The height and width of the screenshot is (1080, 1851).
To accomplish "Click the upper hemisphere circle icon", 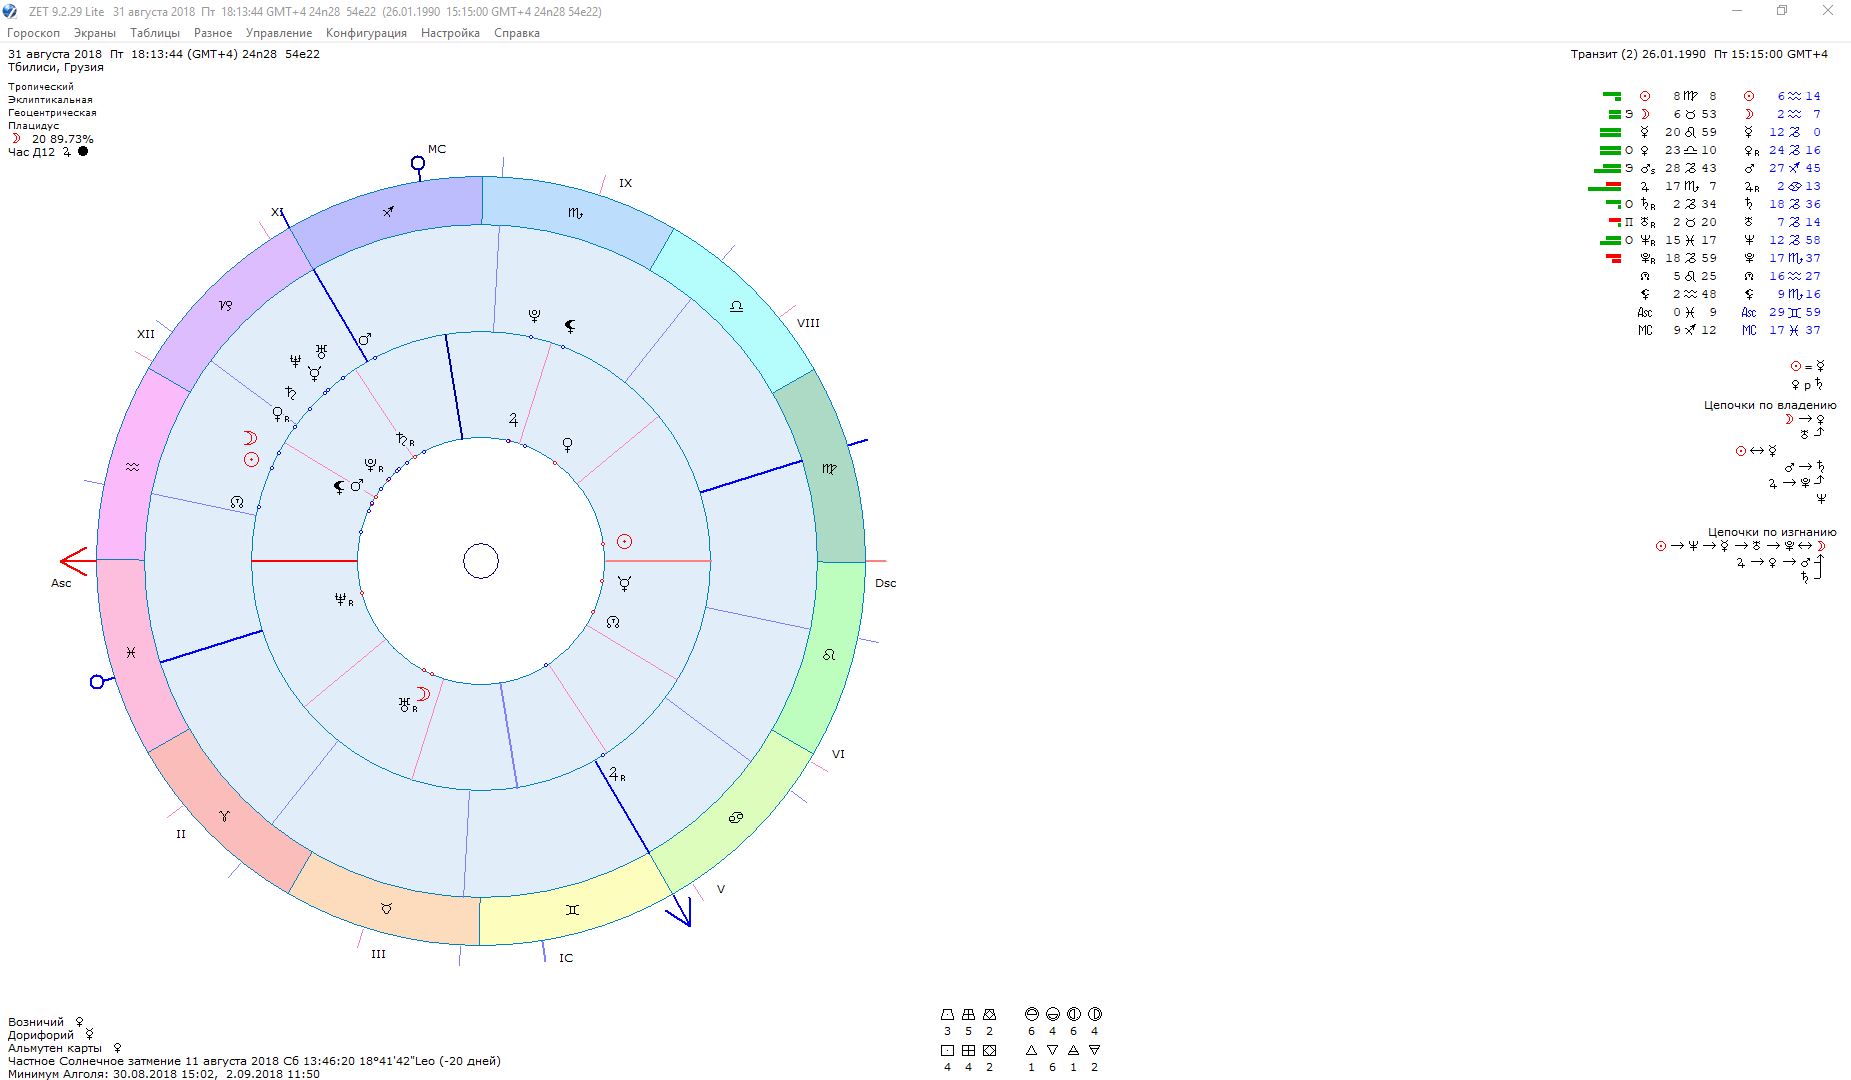I will point(1031,1014).
